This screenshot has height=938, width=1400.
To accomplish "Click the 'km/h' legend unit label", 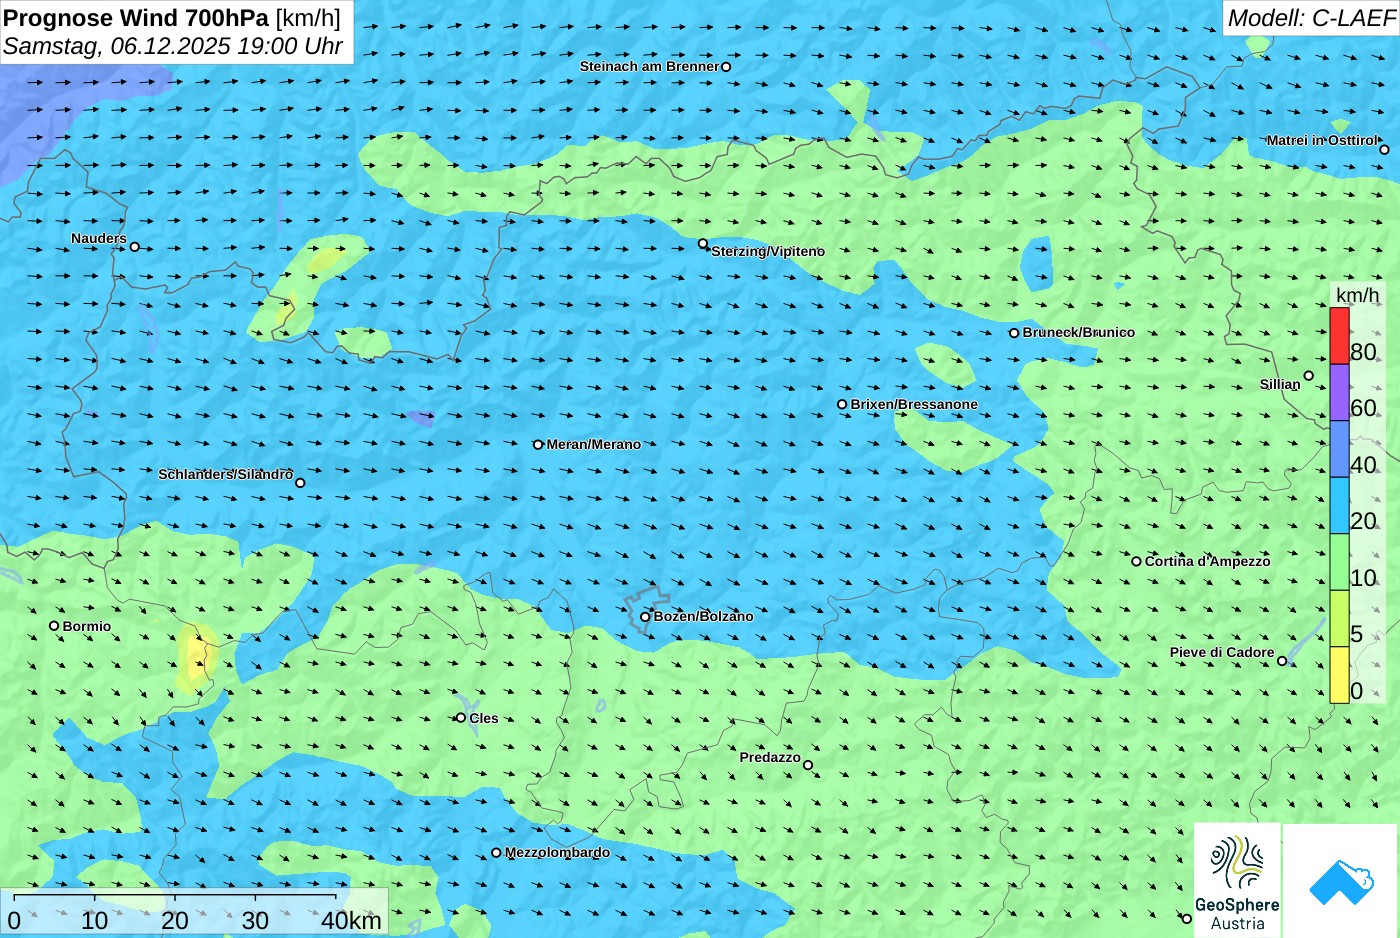I will tap(1357, 295).
